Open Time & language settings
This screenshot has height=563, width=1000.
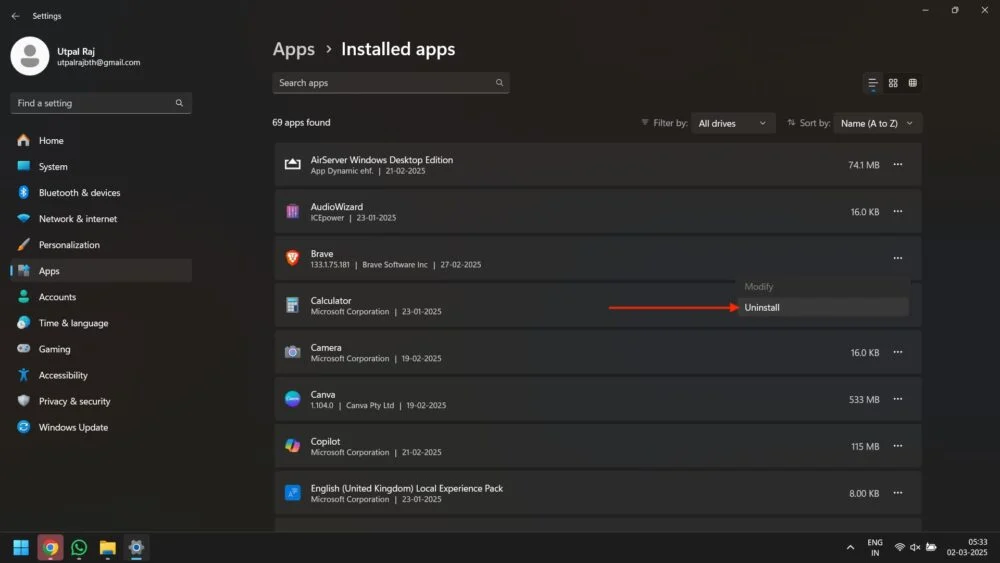click(101, 323)
